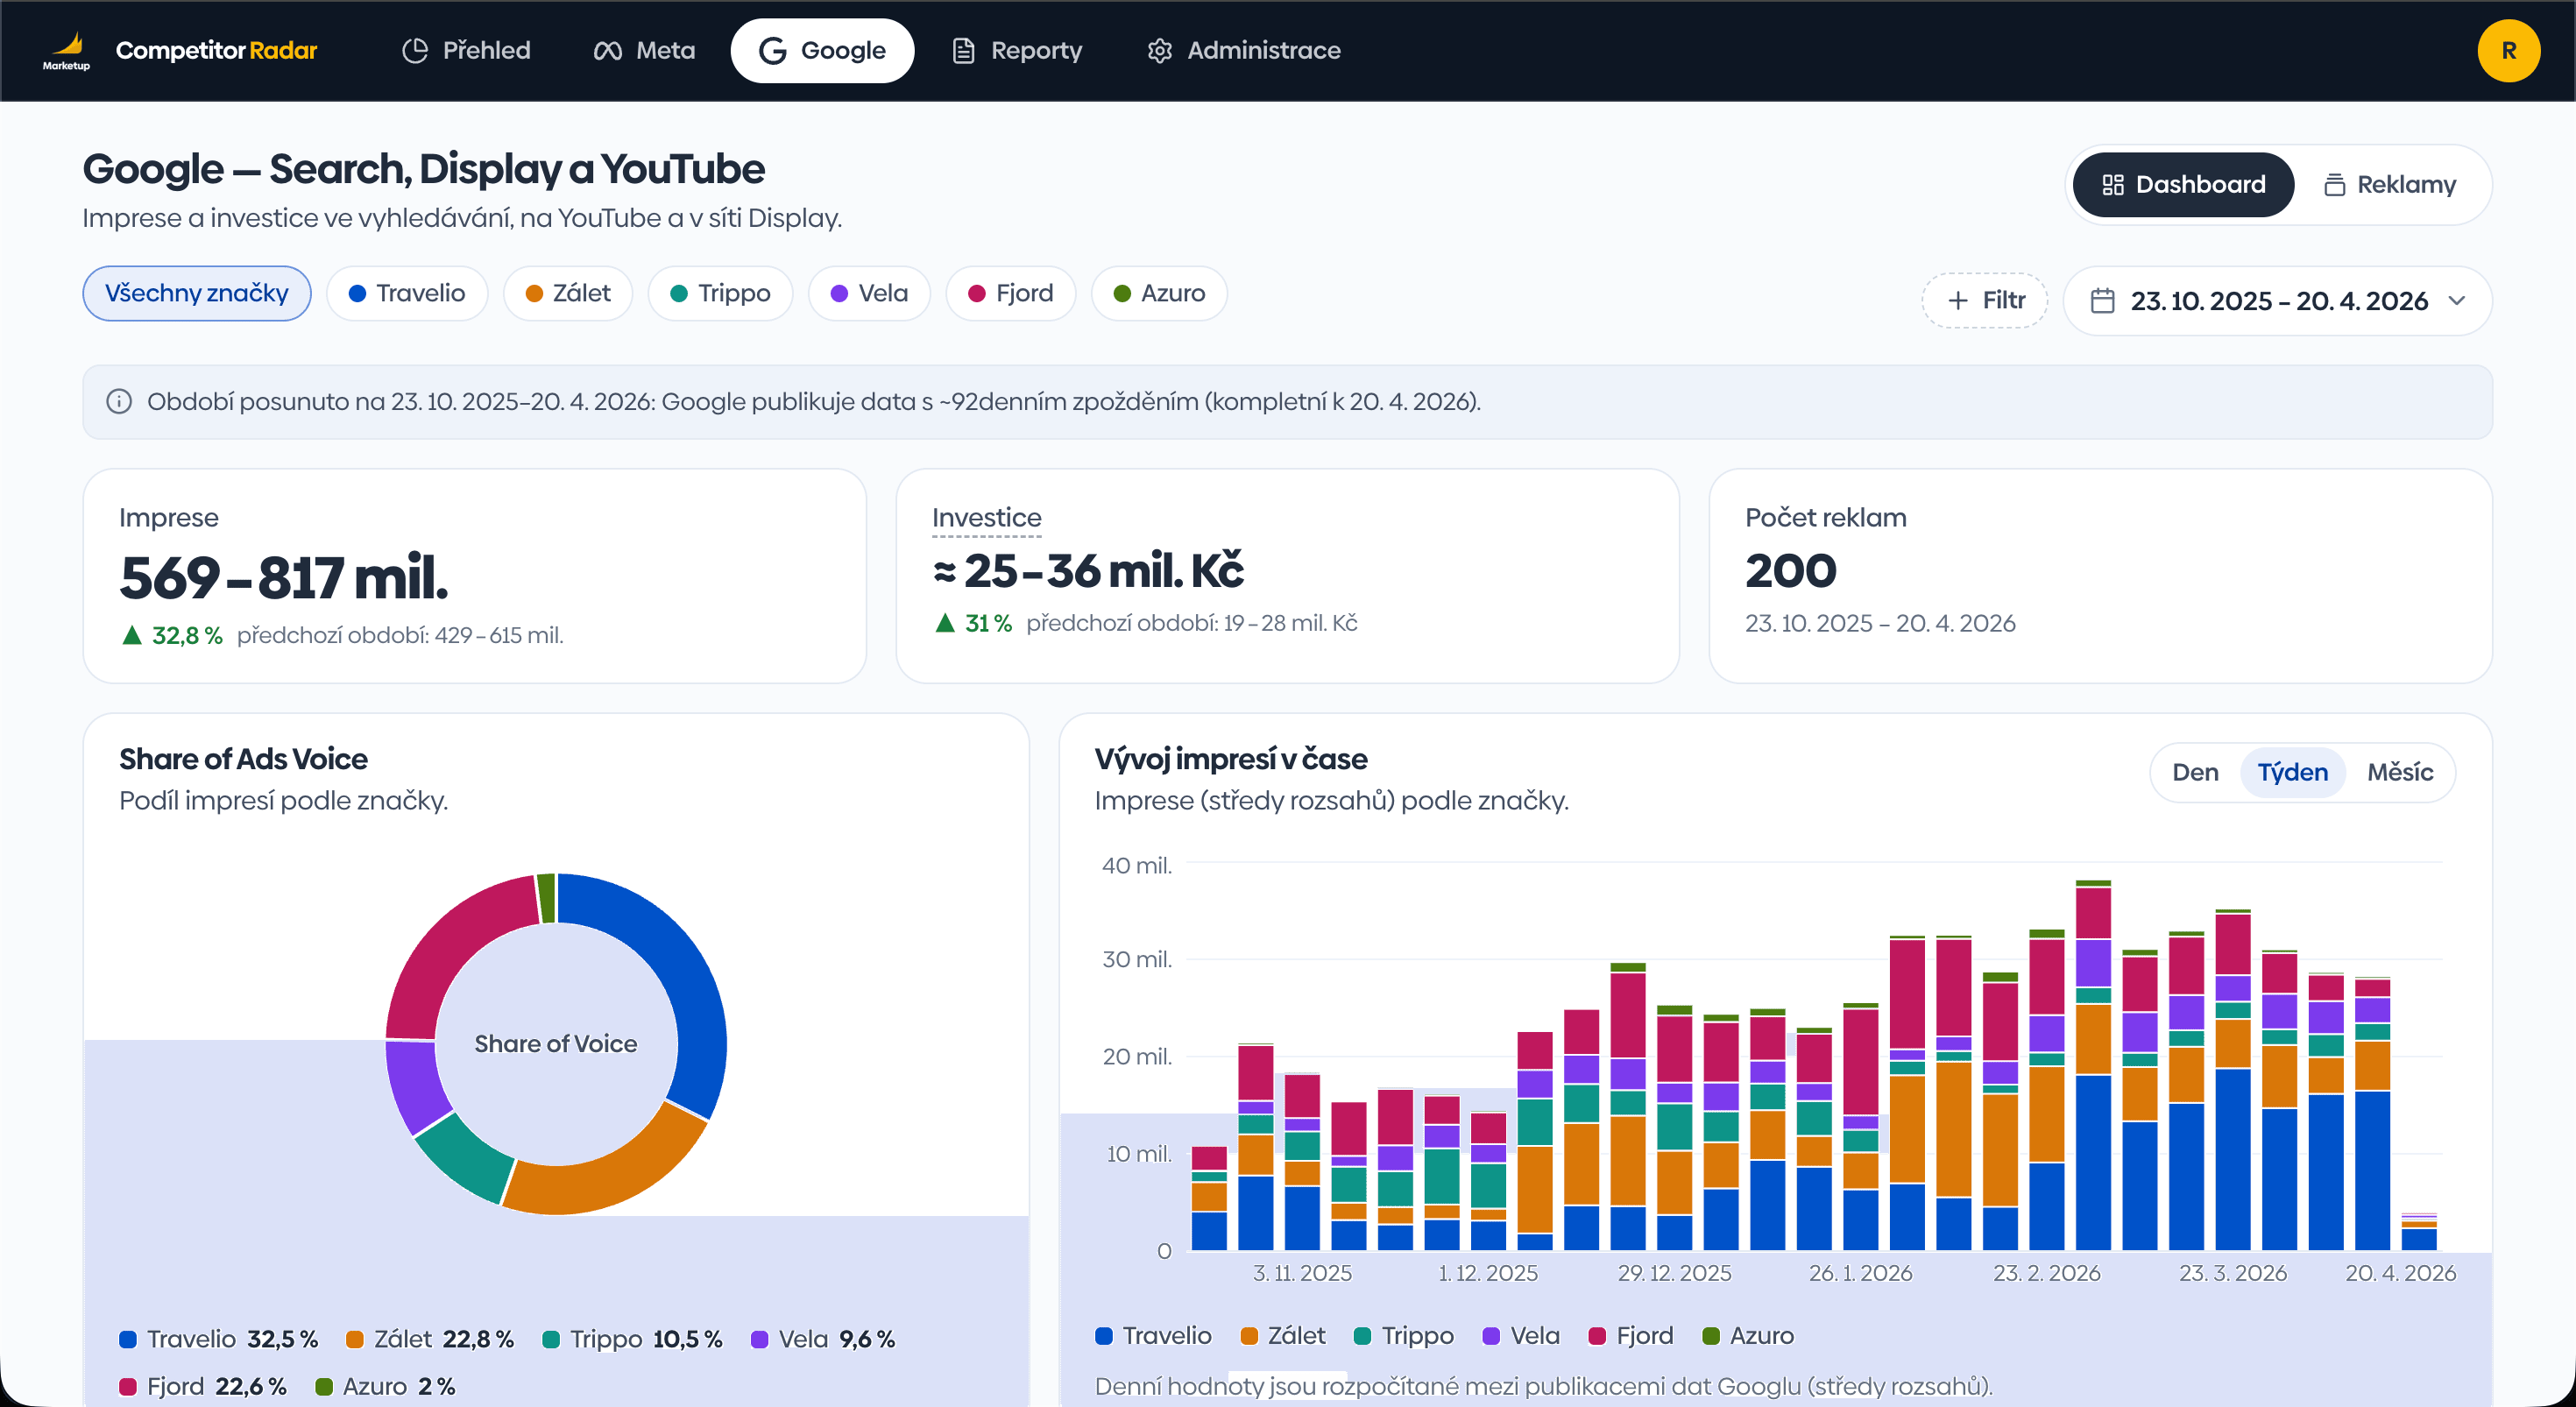The image size is (2576, 1407).
Task: Click the approximately sign before 25–36 mil. Kč
Action: pyautogui.click(x=944, y=572)
